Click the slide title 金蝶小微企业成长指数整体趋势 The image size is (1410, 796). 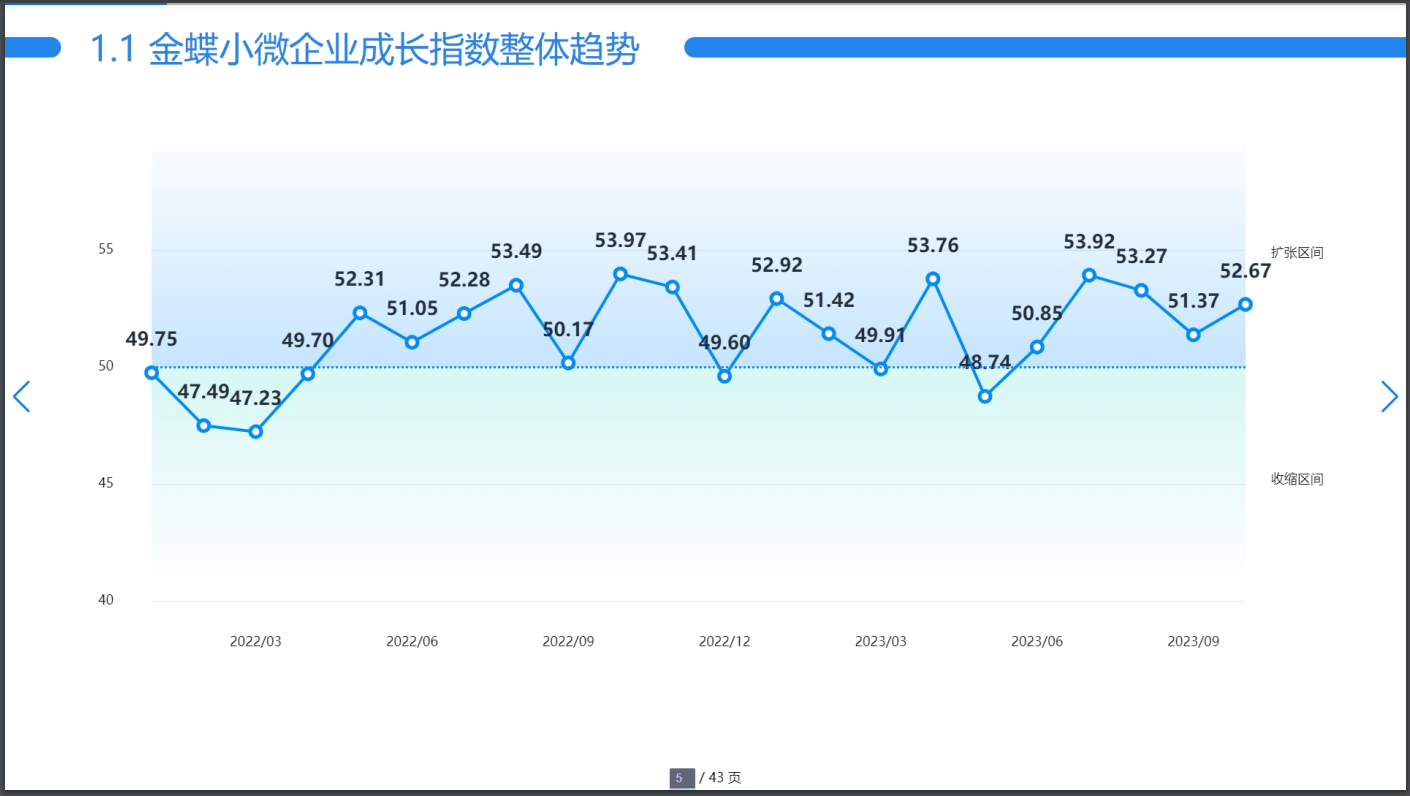393,48
